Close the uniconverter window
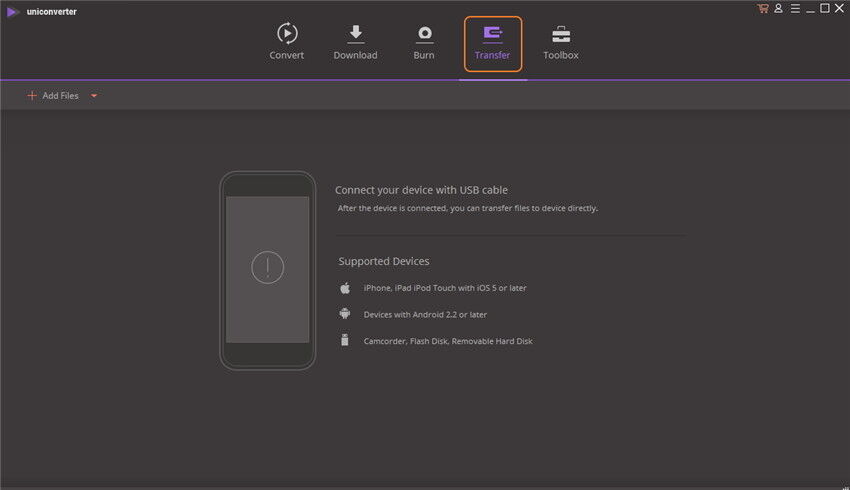This screenshot has width=850, height=490. (839, 8)
